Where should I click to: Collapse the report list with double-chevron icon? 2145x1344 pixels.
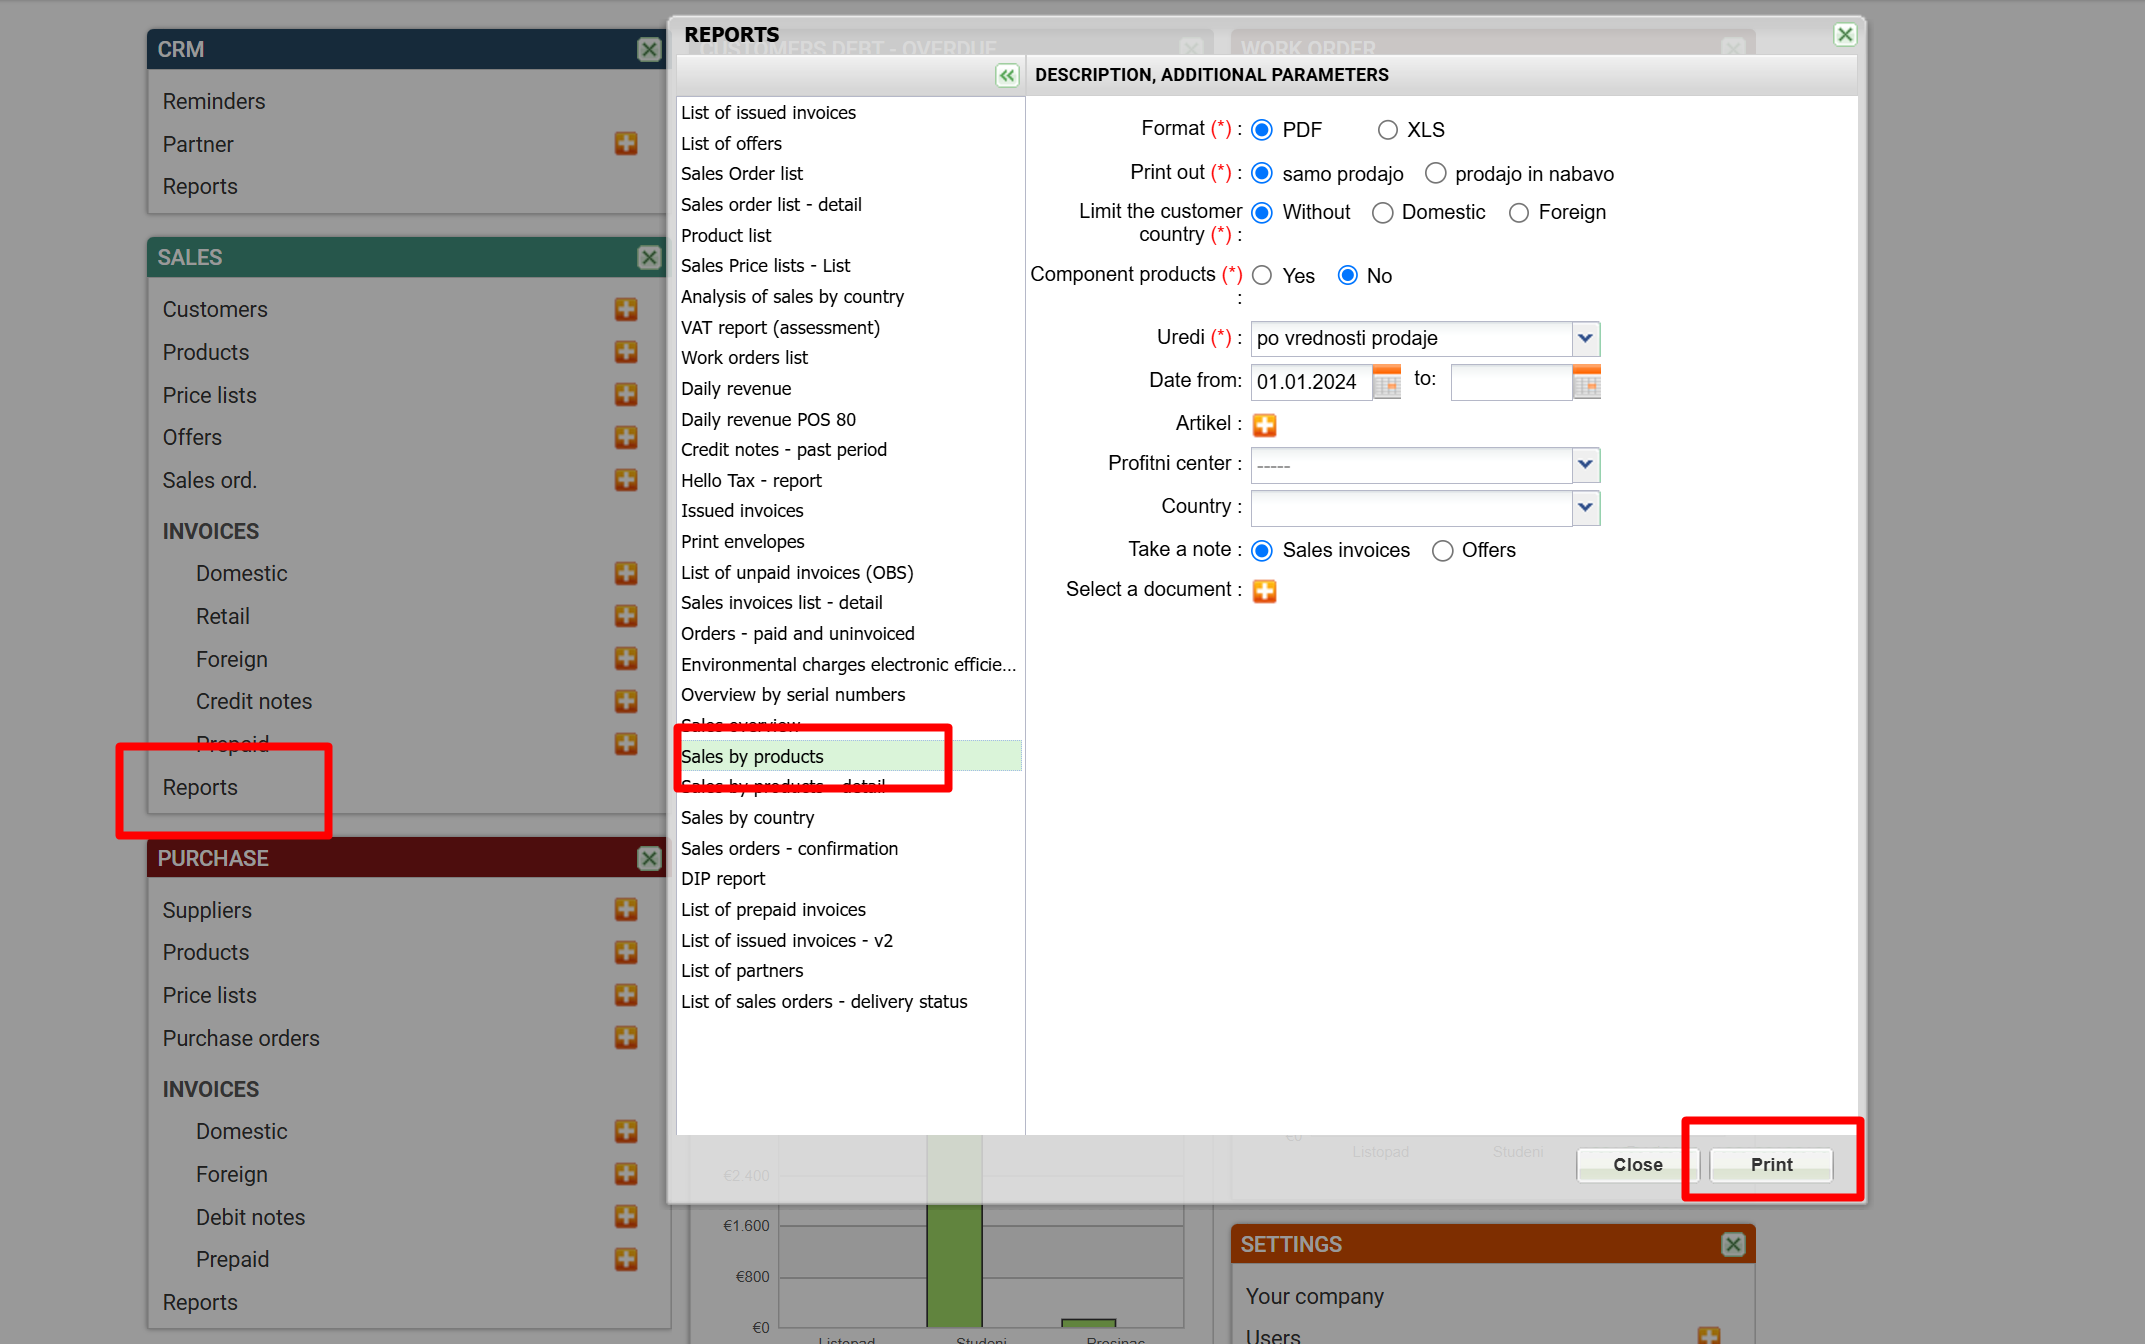click(1006, 76)
